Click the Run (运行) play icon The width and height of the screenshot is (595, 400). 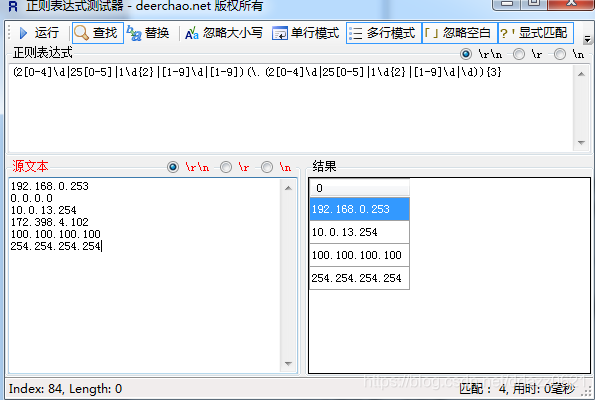coord(24,33)
